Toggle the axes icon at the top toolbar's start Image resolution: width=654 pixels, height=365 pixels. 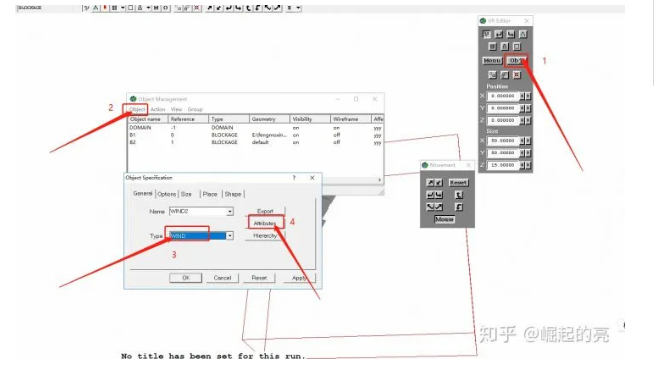click(x=86, y=8)
